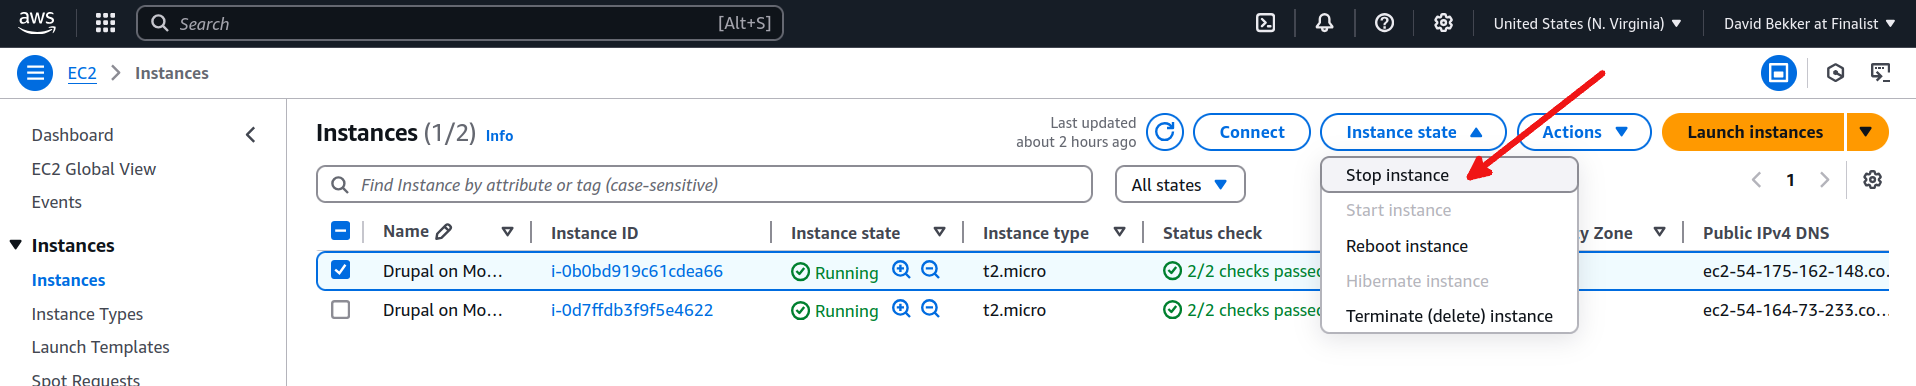The height and width of the screenshot is (386, 1916).
Task: Click ec2-54-164-73-233 DNS cell
Action: point(1795,310)
